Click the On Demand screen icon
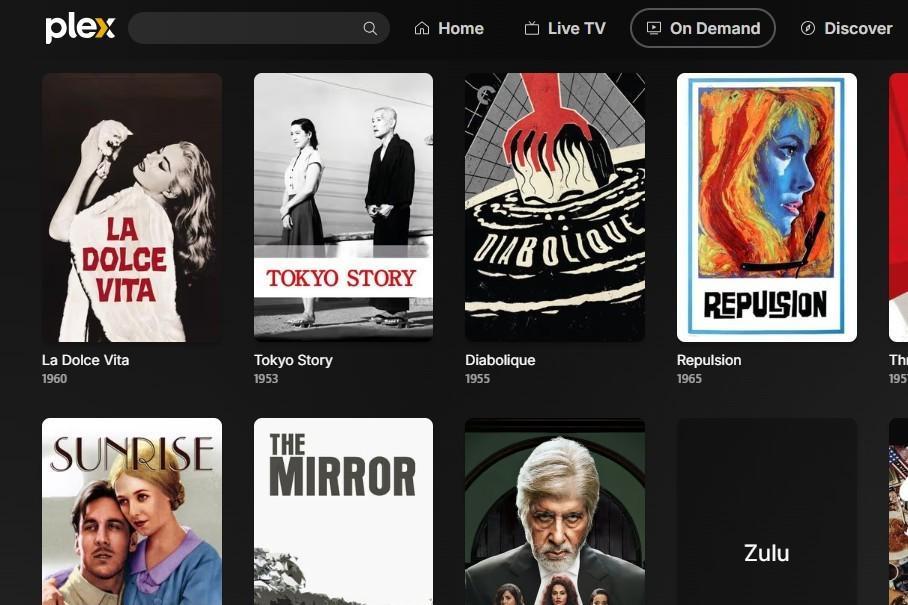 (x=654, y=28)
